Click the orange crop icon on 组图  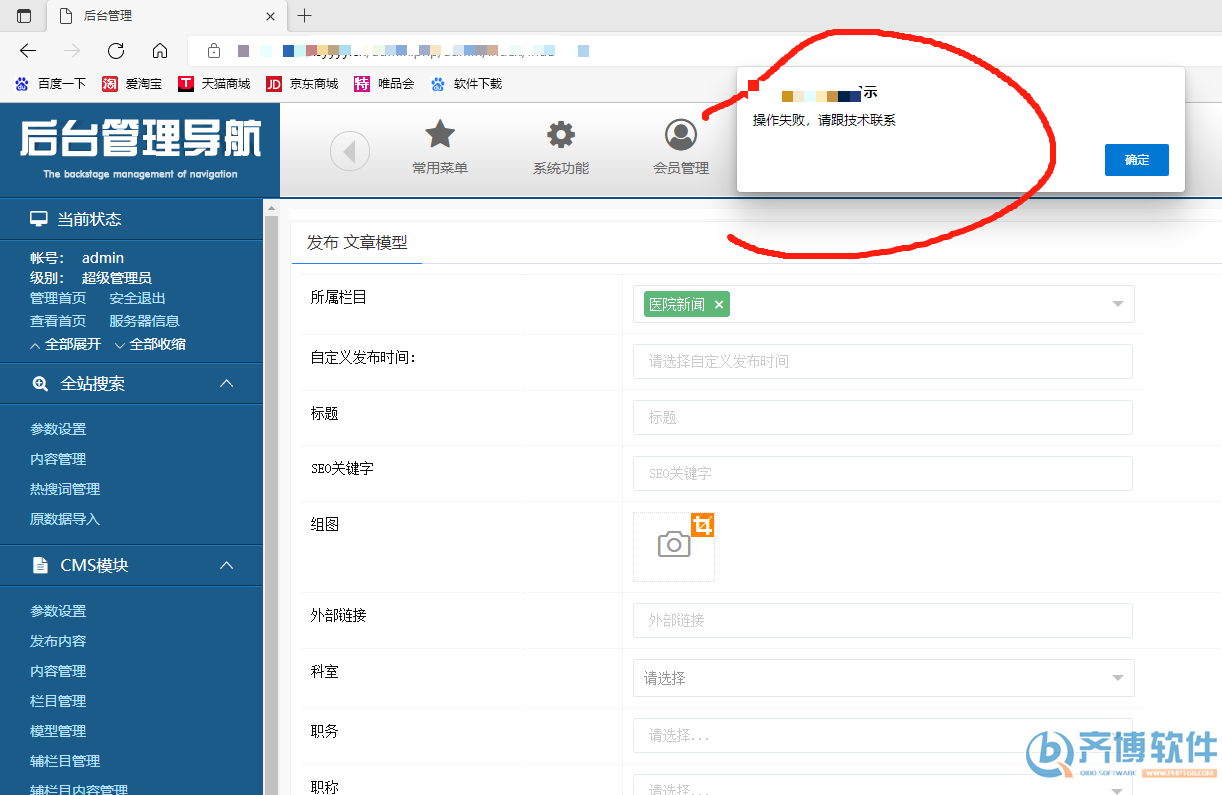(x=702, y=525)
